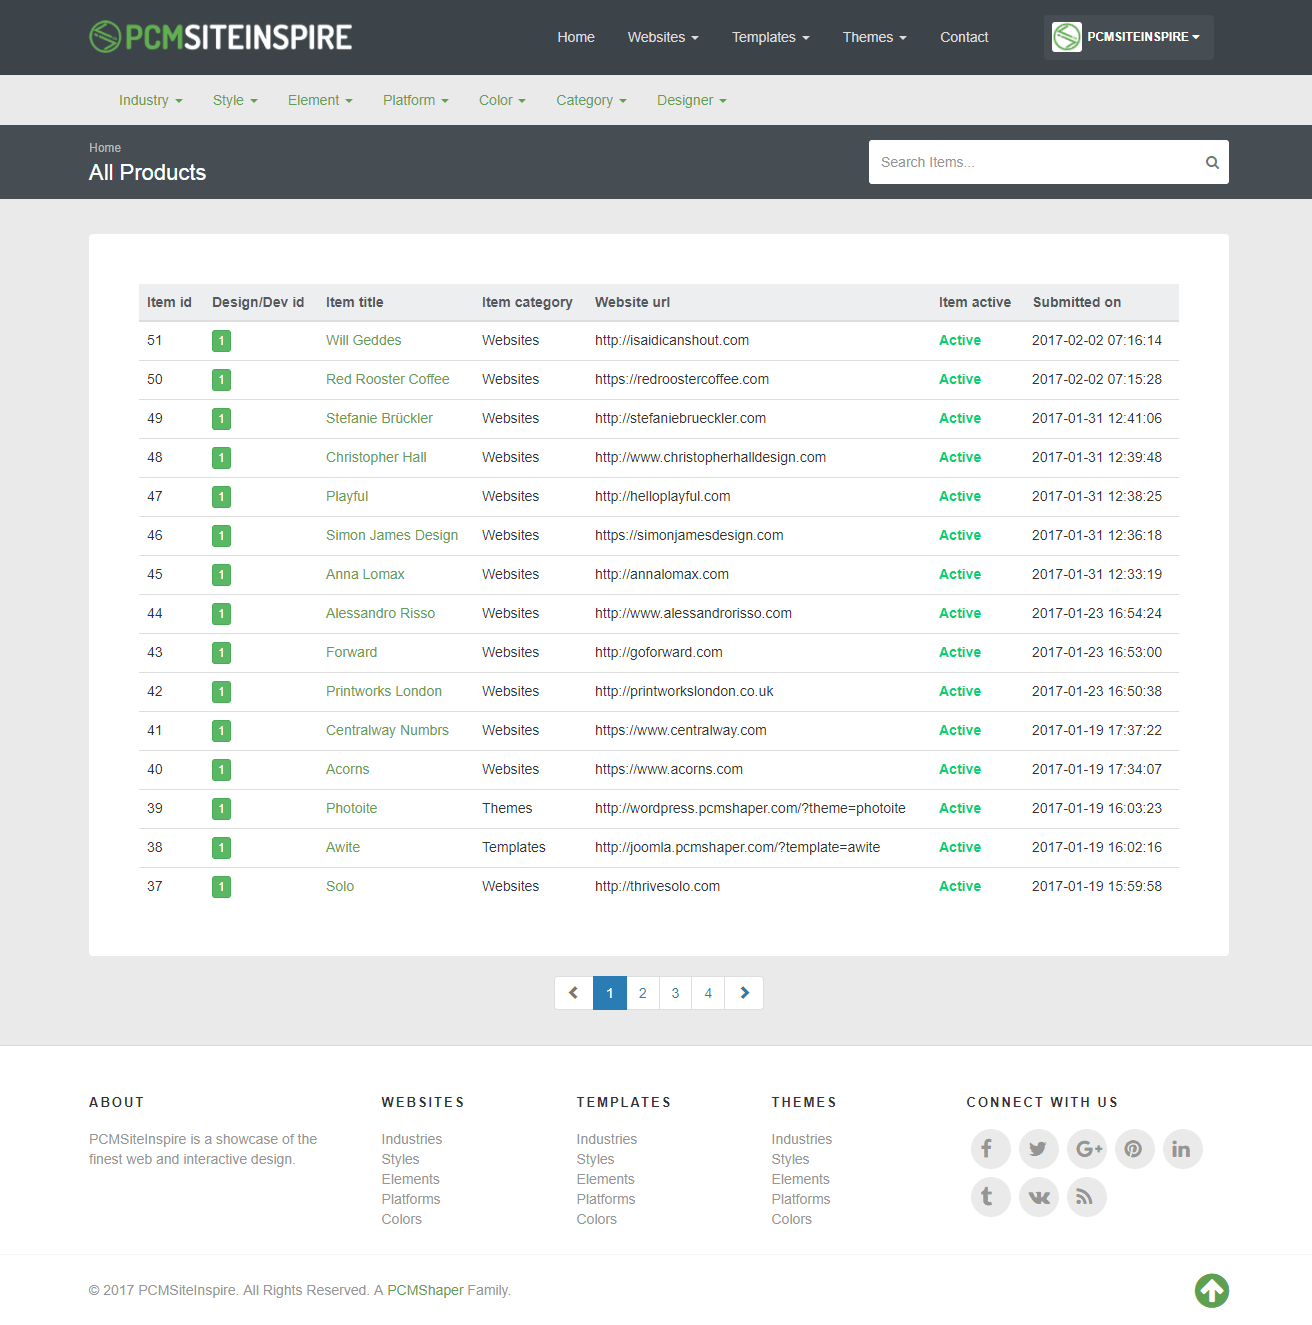Click the Home breadcrumb link
The image size is (1312, 1325).
[105, 148]
